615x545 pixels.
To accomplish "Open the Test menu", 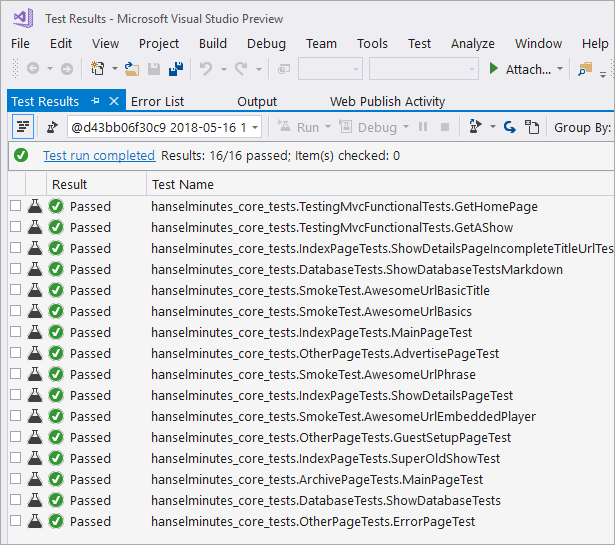I will pyautogui.click(x=419, y=43).
